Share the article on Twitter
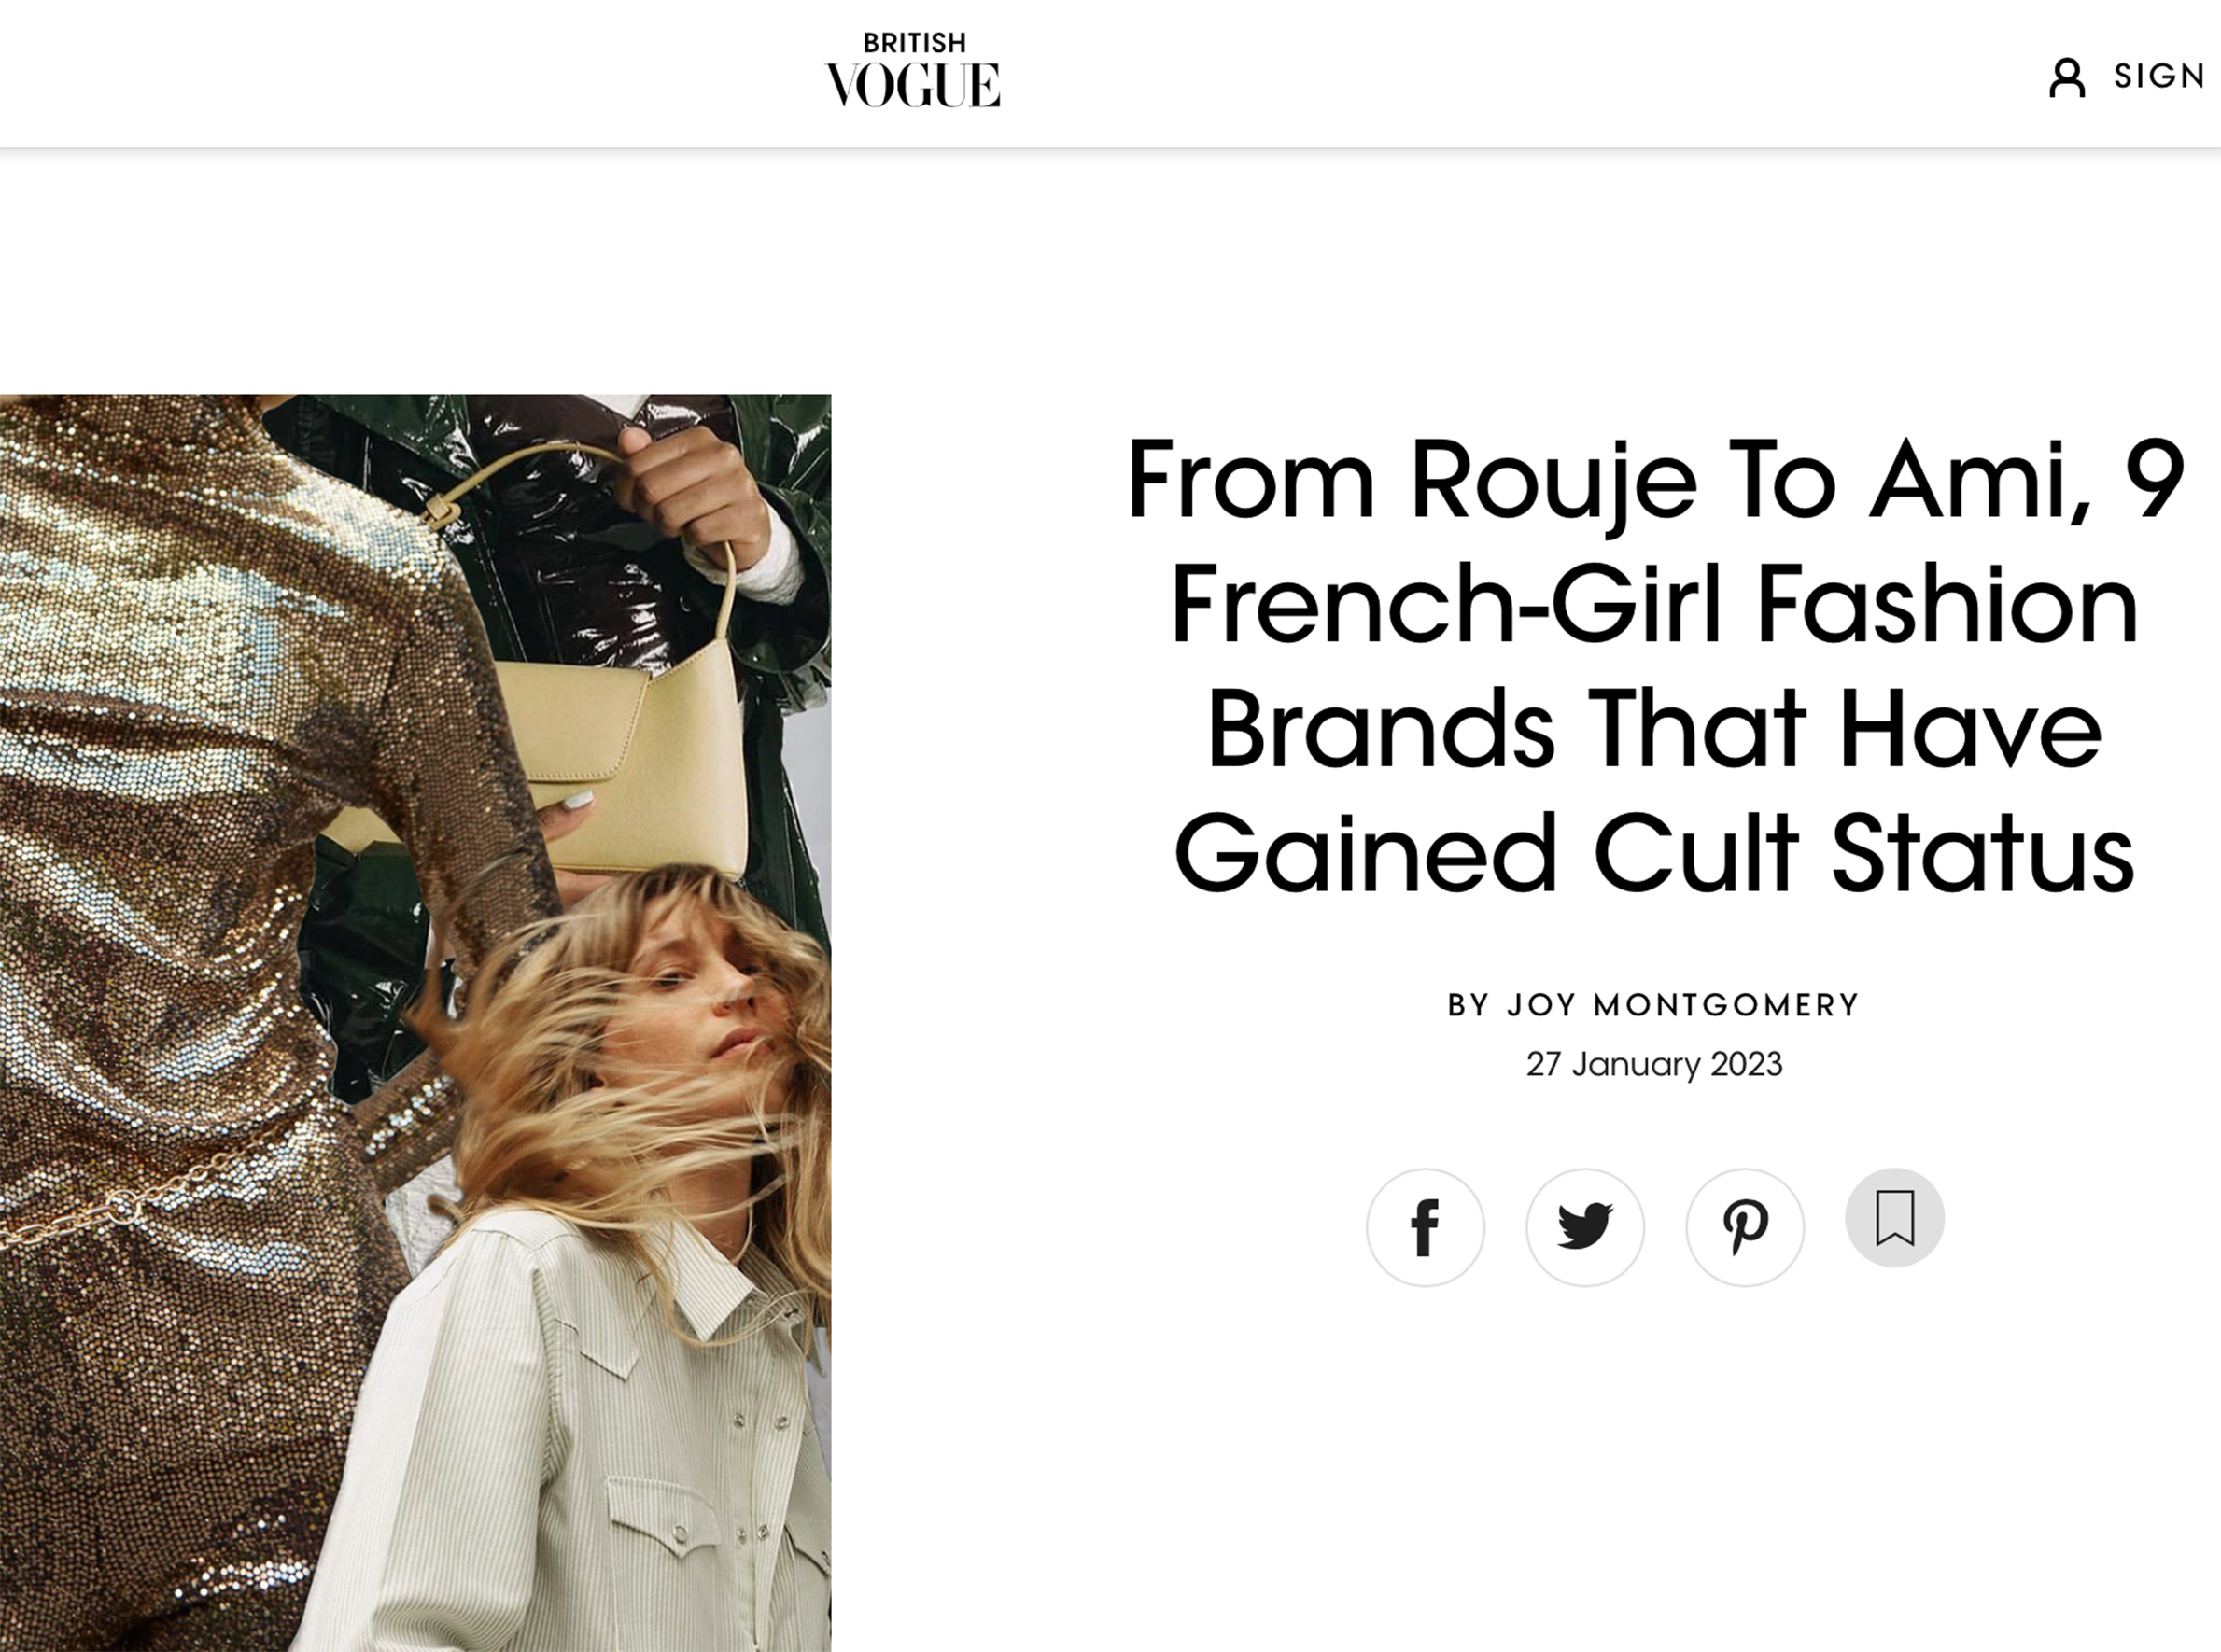Viewport: 2221px width, 1652px height. [x=1585, y=1227]
